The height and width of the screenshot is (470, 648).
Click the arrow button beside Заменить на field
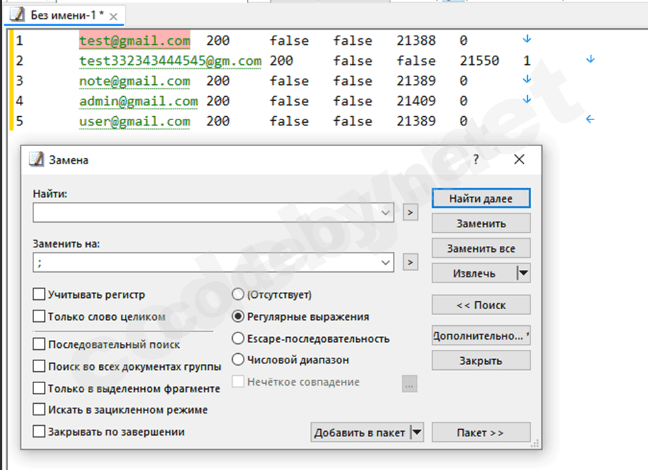[410, 262]
